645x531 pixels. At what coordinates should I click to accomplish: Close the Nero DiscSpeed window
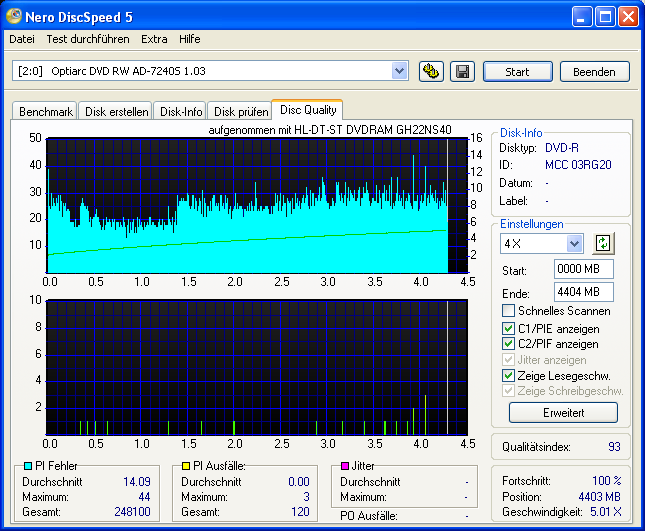coord(629,17)
